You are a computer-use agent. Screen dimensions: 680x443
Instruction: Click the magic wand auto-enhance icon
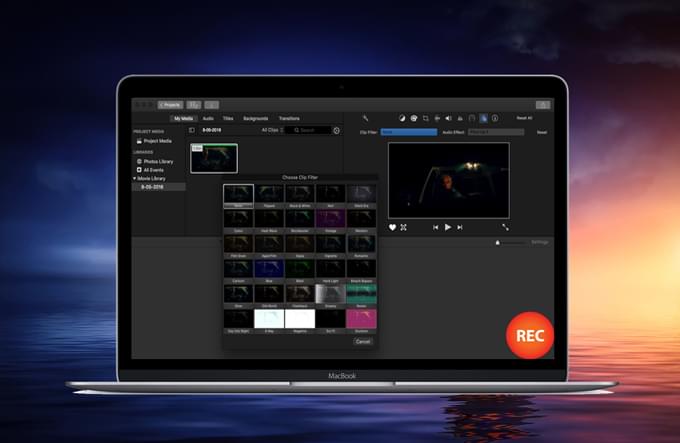(x=365, y=118)
